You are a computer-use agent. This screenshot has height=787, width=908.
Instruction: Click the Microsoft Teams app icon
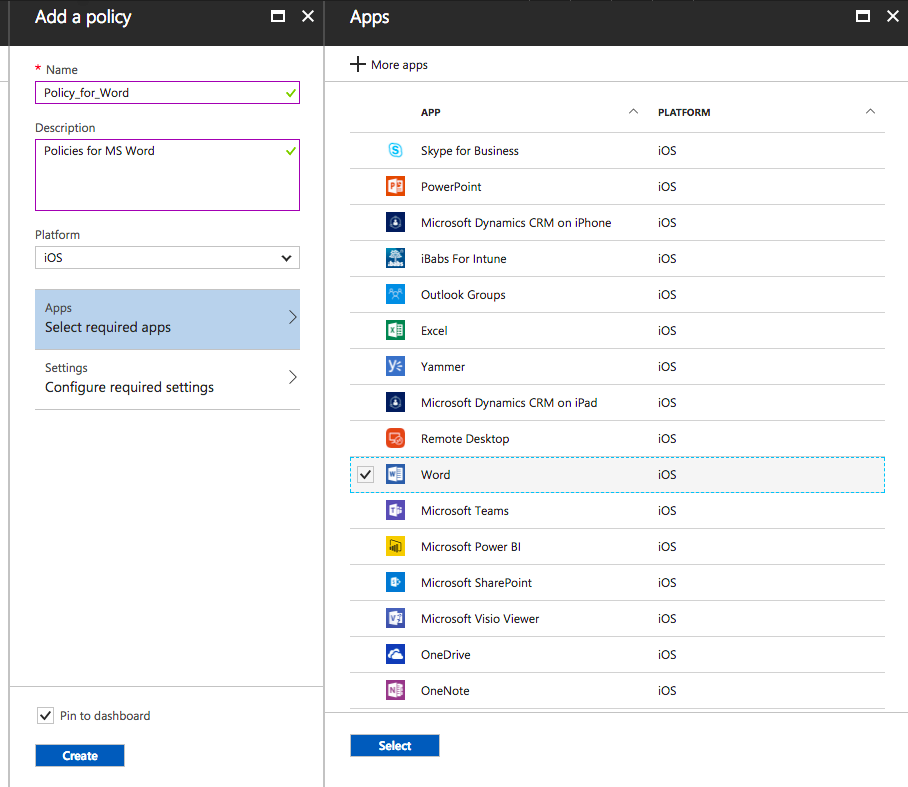pyautogui.click(x=395, y=511)
